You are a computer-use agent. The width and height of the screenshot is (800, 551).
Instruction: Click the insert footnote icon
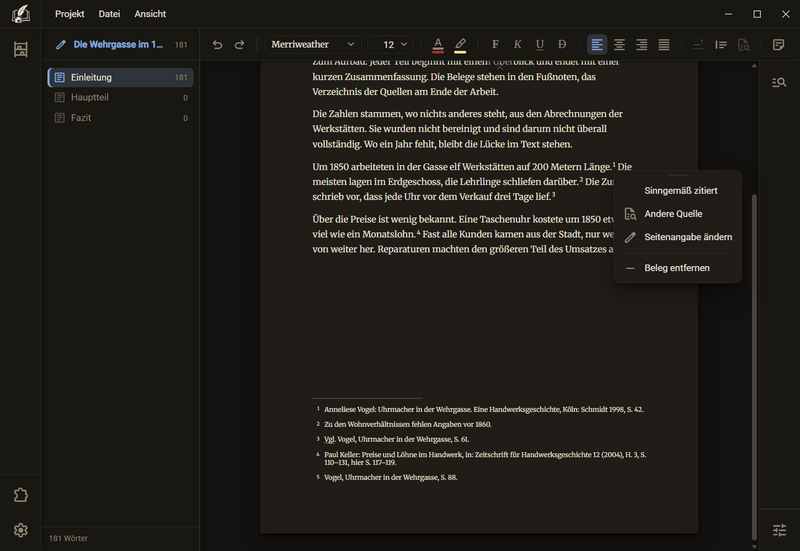pos(698,44)
